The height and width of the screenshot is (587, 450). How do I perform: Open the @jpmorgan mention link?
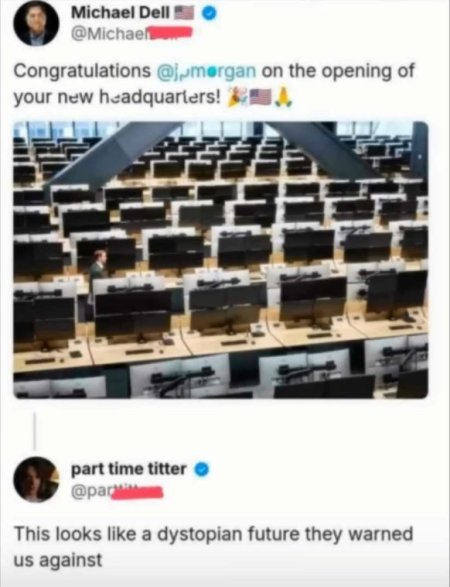[206, 70]
